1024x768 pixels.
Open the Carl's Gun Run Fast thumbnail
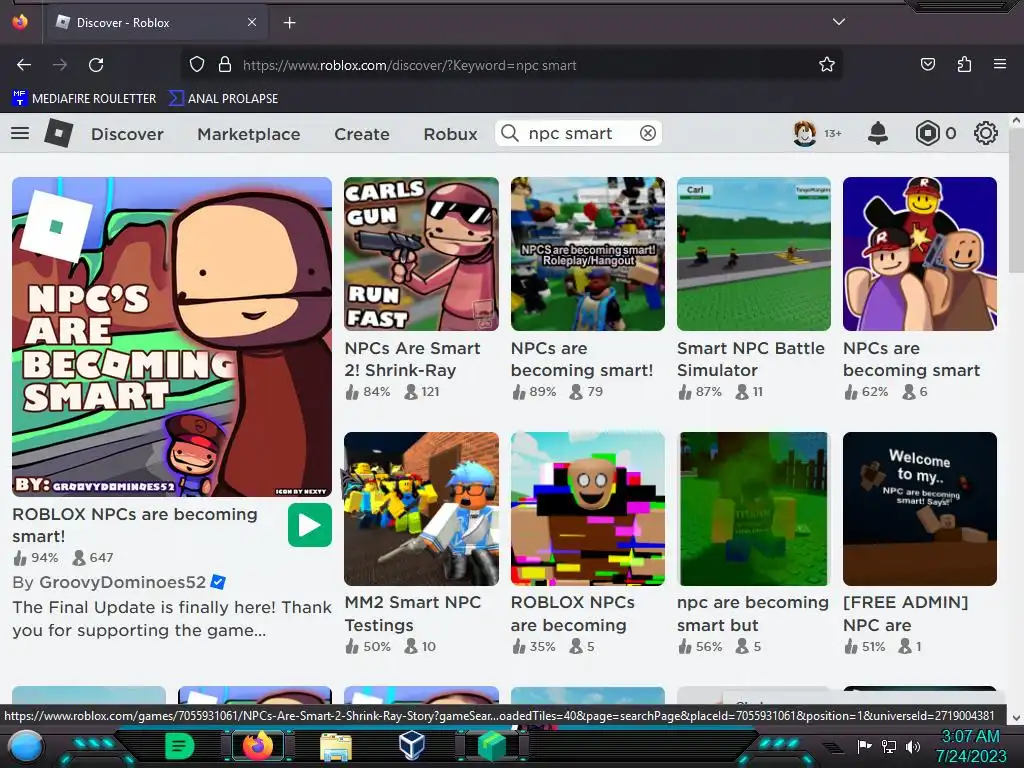click(421, 254)
